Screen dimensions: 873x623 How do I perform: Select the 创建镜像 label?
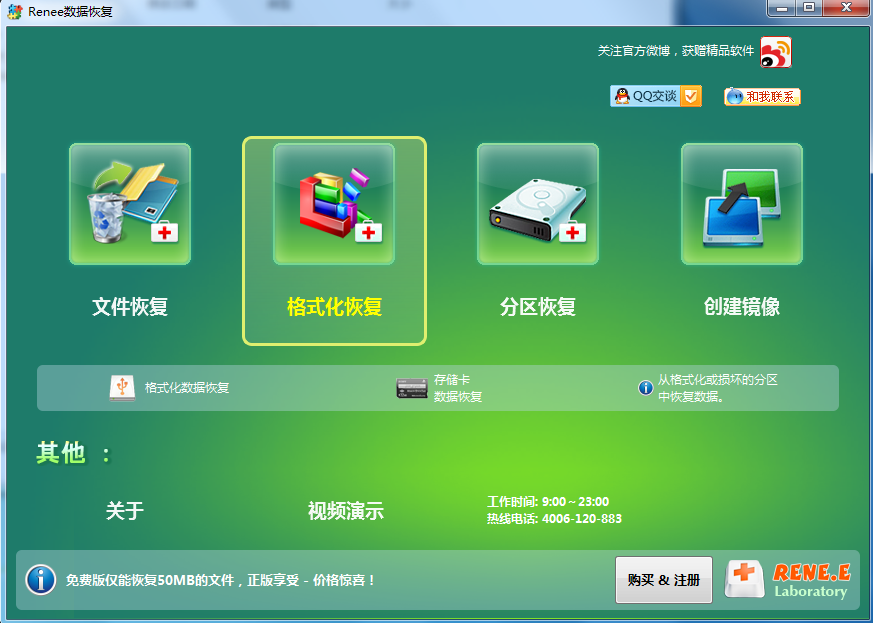click(x=742, y=307)
